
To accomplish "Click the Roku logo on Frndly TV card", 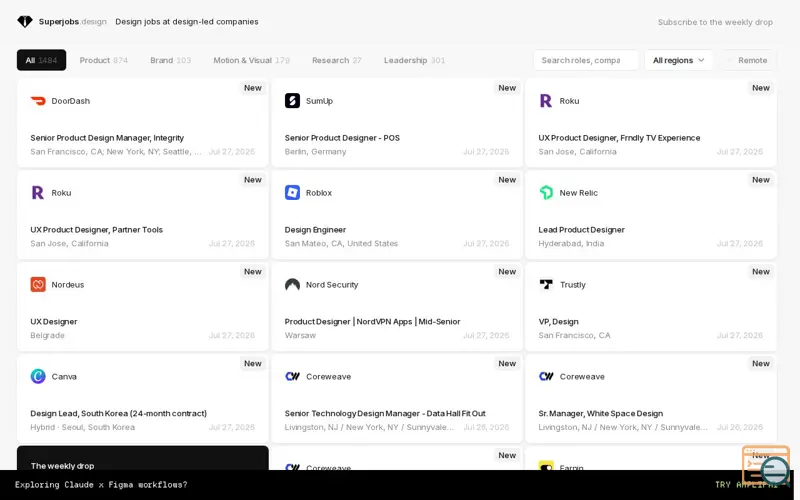I will pos(546,101).
